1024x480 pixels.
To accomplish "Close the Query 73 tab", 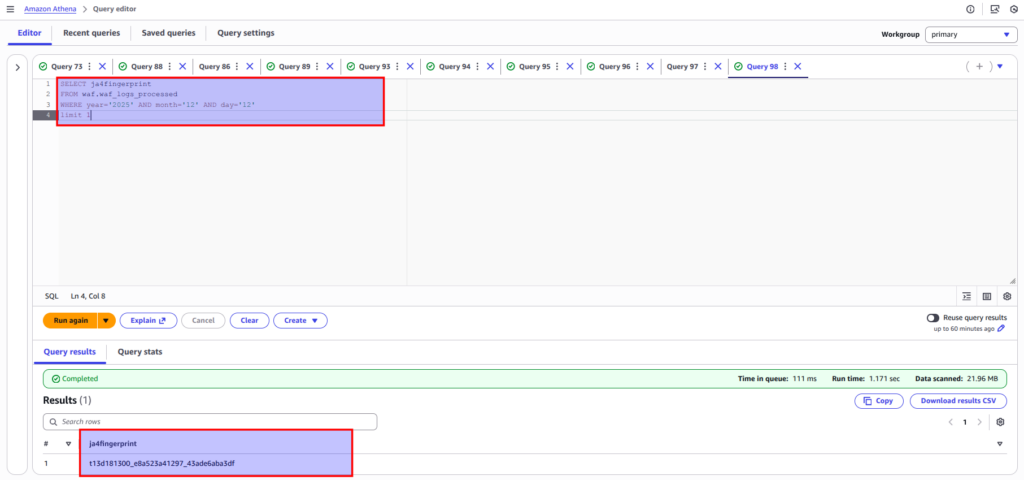I will coord(102,67).
